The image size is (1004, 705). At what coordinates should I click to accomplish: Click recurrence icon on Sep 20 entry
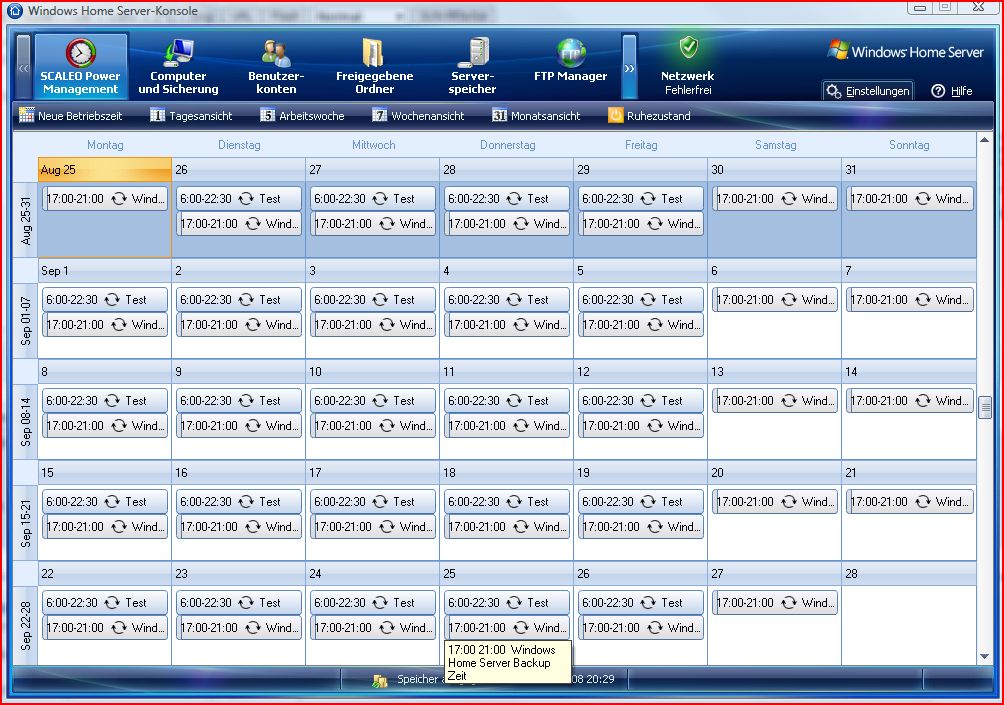click(789, 501)
